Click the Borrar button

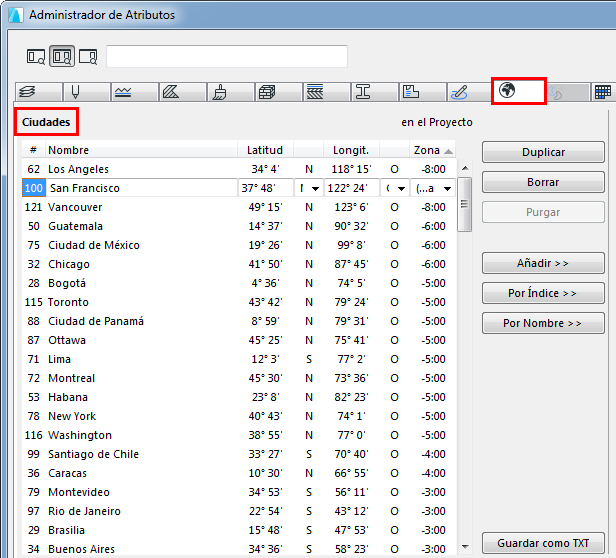(x=543, y=182)
